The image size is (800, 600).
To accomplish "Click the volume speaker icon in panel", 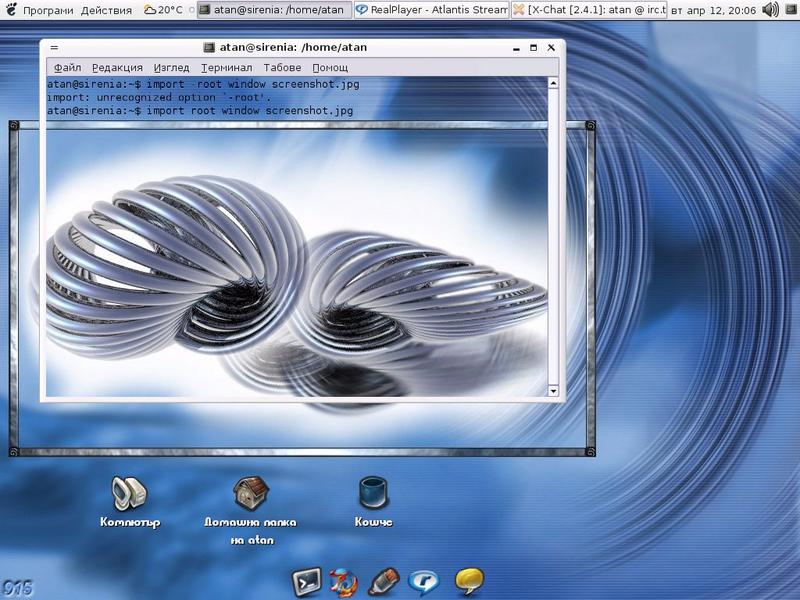I will coord(770,10).
